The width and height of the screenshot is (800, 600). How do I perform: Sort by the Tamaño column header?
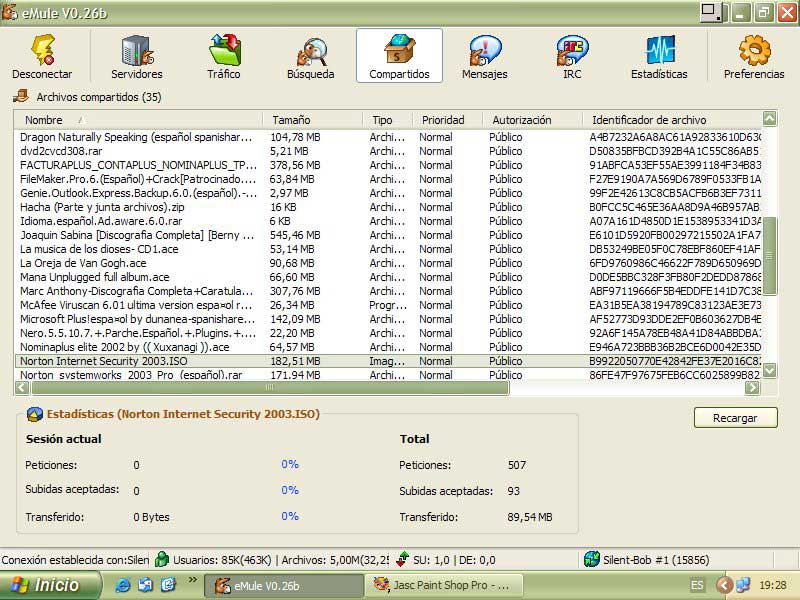[312, 120]
